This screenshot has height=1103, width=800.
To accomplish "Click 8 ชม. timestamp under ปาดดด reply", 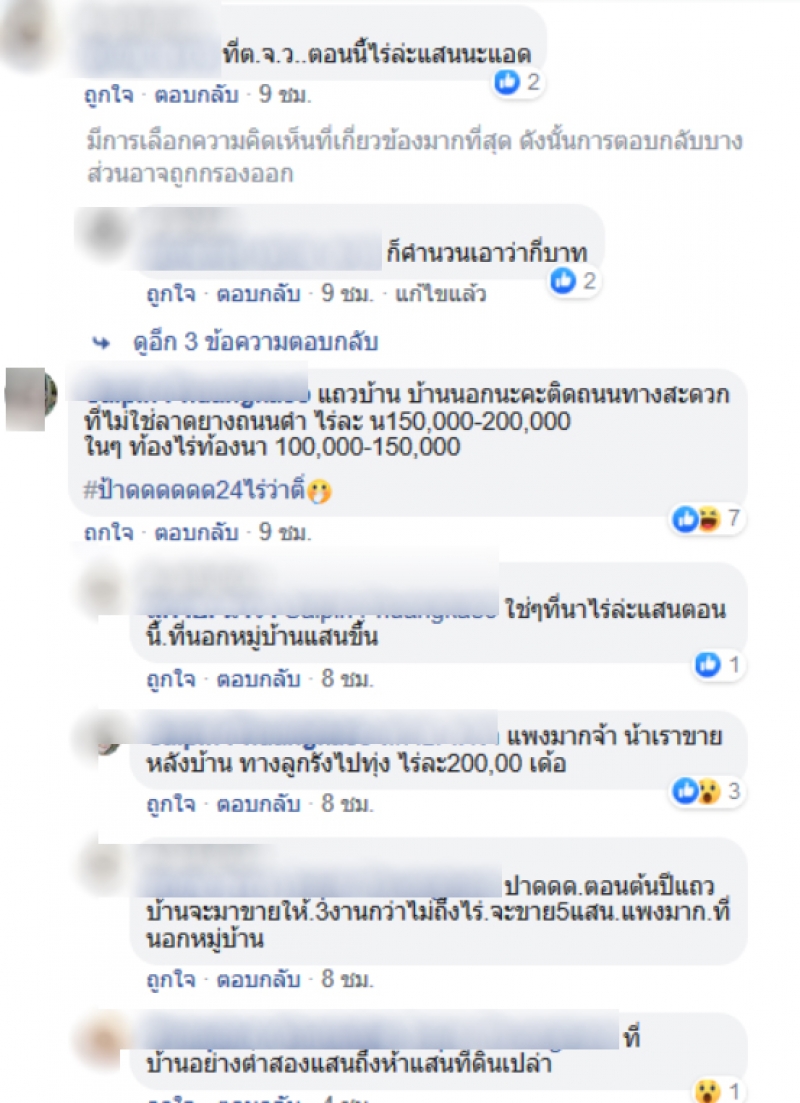I will click(x=347, y=978).
